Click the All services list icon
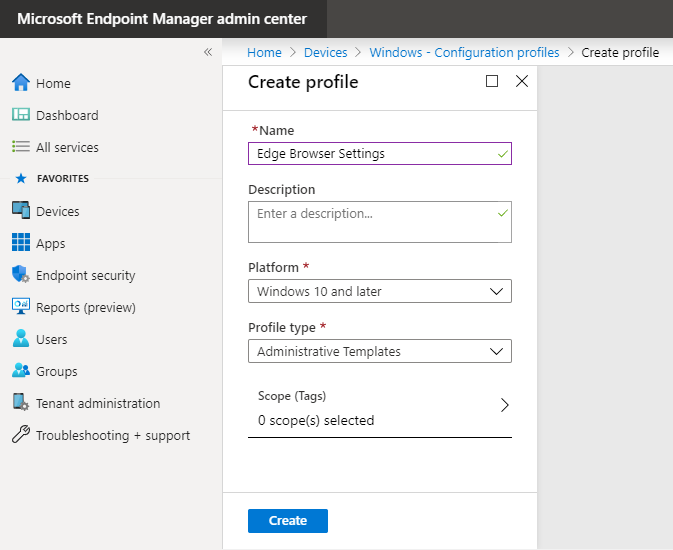 click(x=21, y=146)
